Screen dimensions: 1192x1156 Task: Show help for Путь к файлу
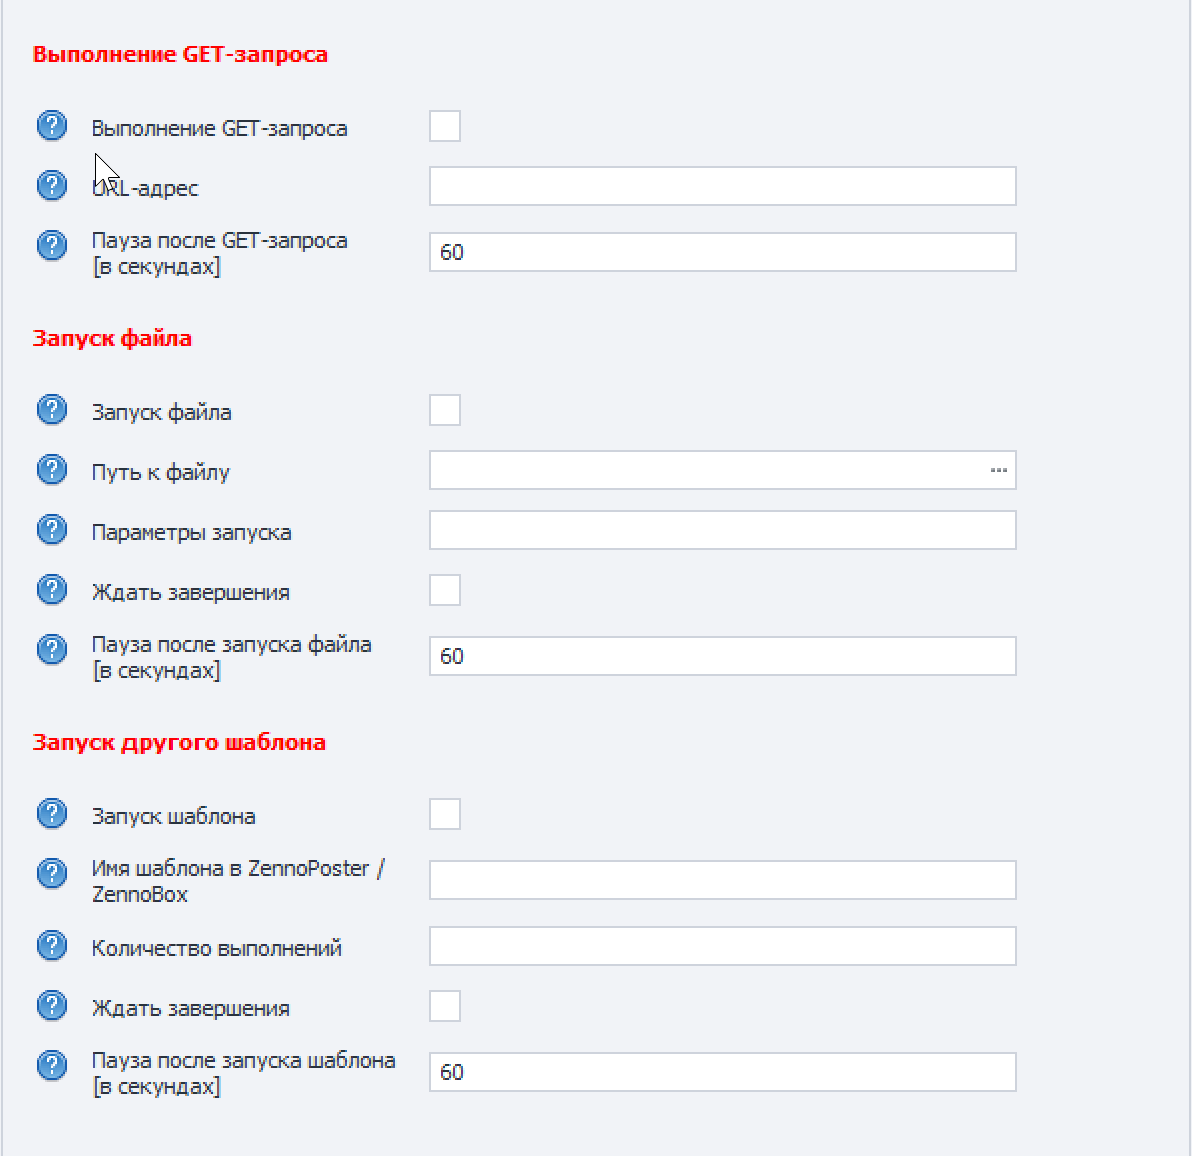pos(52,470)
